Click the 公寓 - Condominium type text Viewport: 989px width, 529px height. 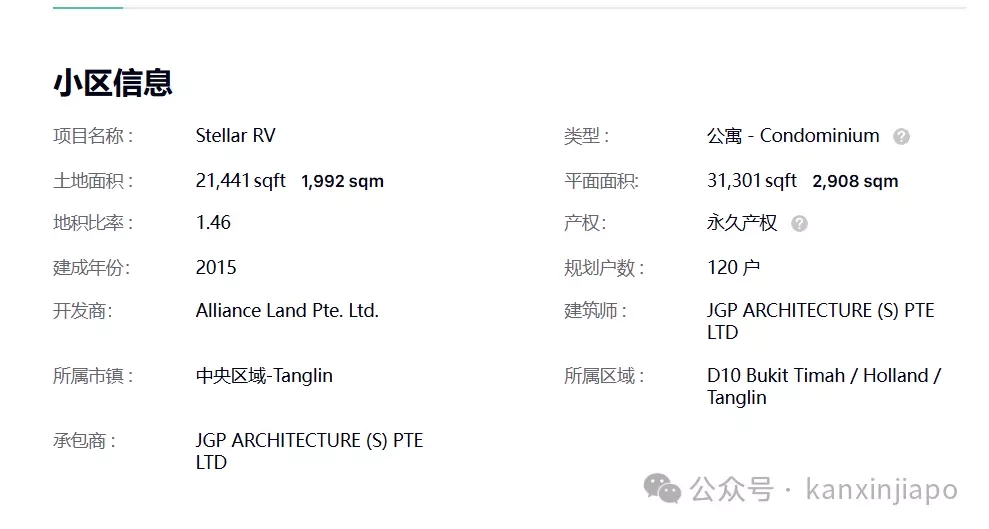click(x=793, y=136)
